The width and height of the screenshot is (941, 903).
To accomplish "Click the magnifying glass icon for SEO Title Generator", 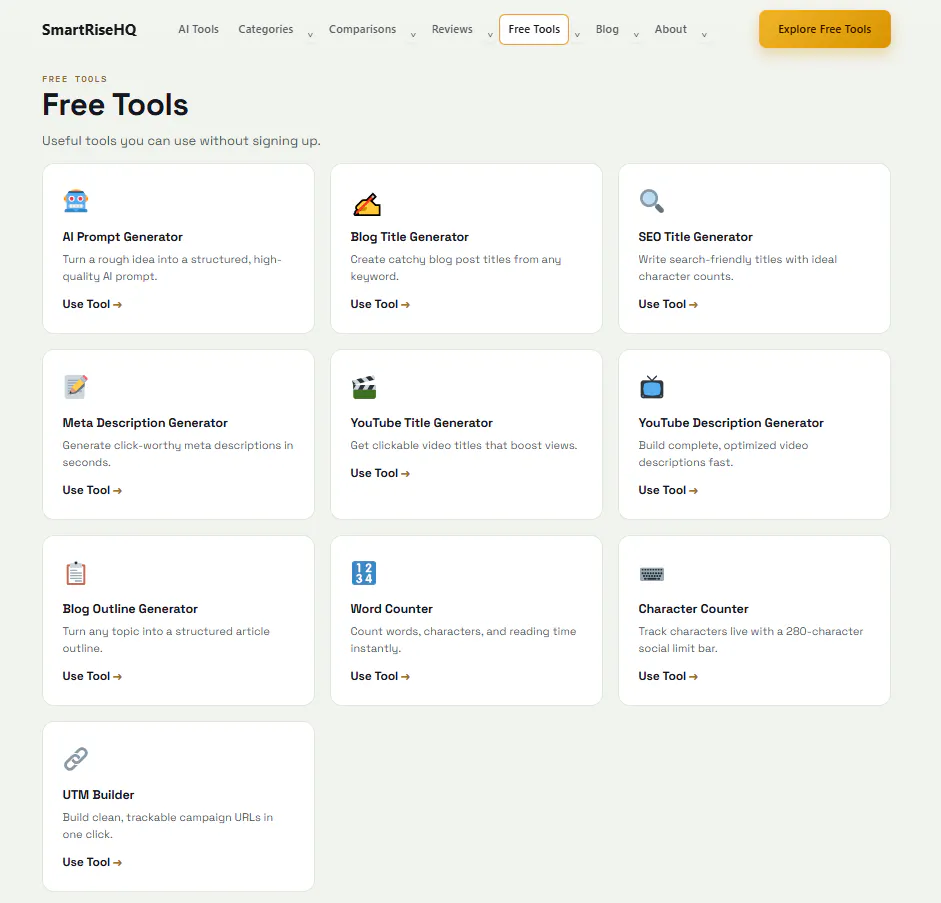I will [x=652, y=201].
